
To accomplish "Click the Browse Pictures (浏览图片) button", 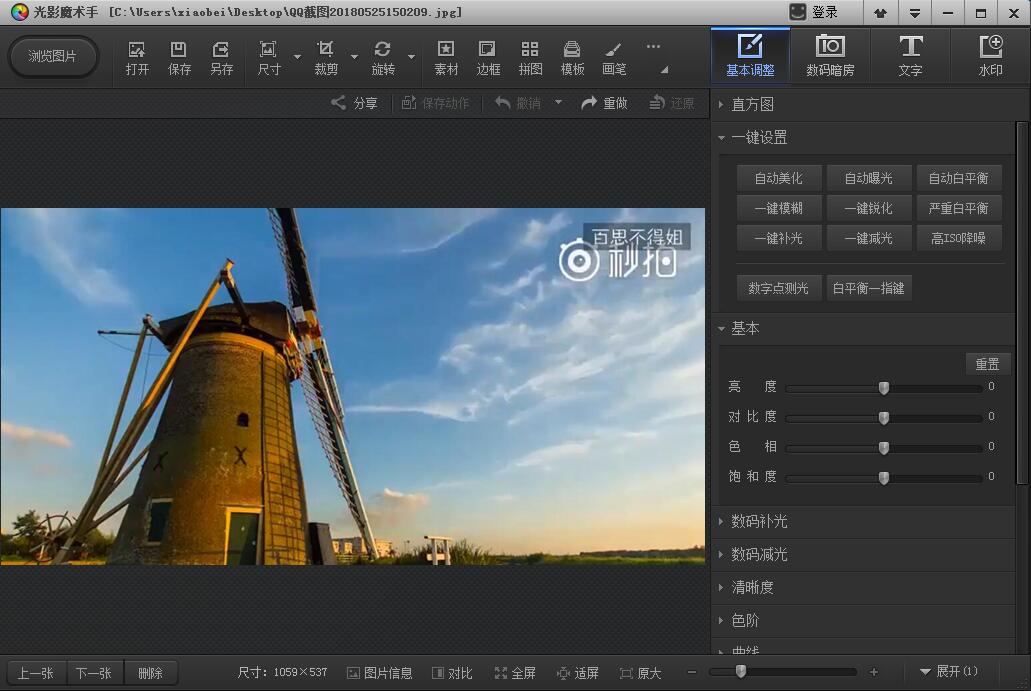I will [x=53, y=56].
